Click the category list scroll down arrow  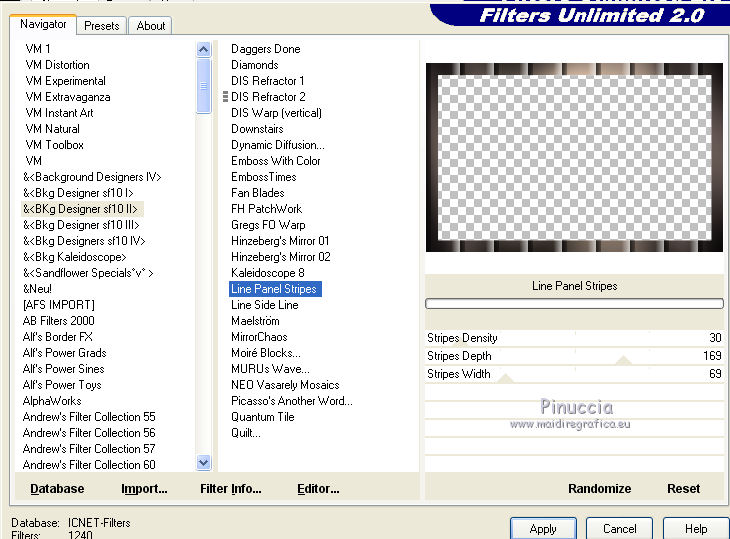tap(203, 462)
